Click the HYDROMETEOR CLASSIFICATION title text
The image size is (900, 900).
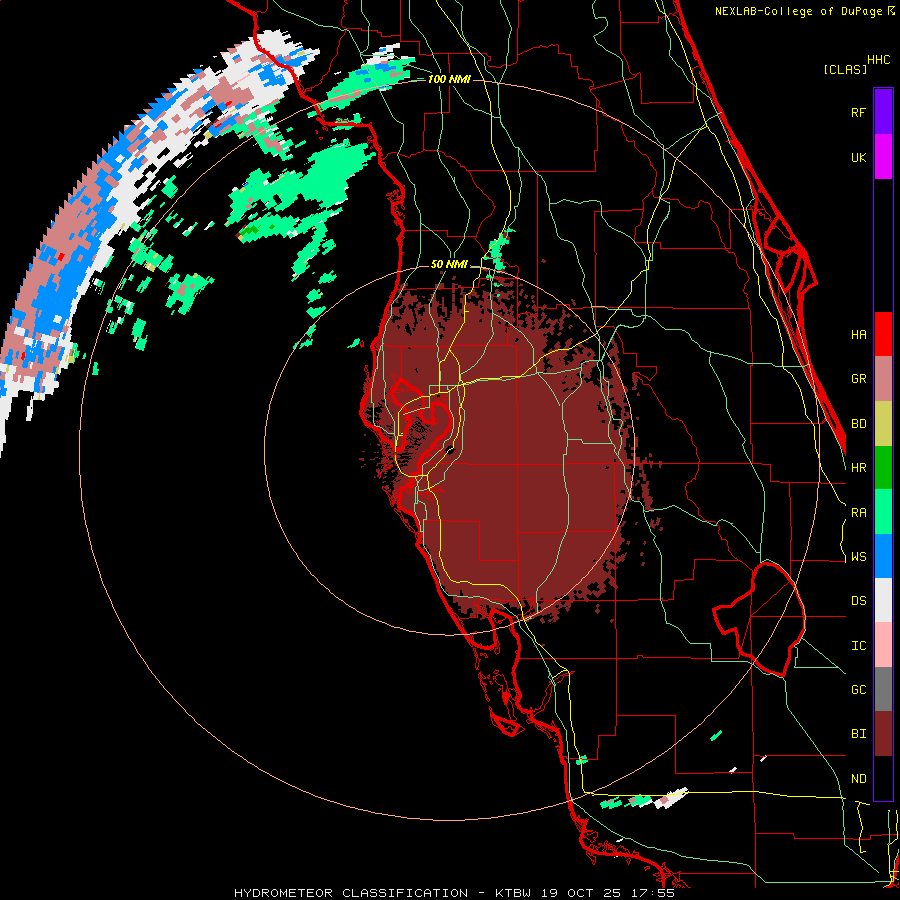(x=351, y=893)
